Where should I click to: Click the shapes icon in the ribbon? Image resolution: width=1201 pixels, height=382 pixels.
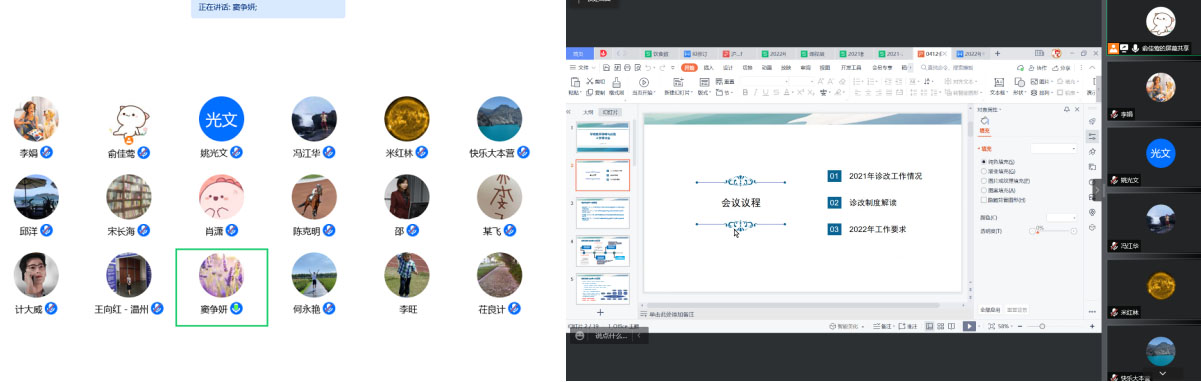click(x=1020, y=82)
